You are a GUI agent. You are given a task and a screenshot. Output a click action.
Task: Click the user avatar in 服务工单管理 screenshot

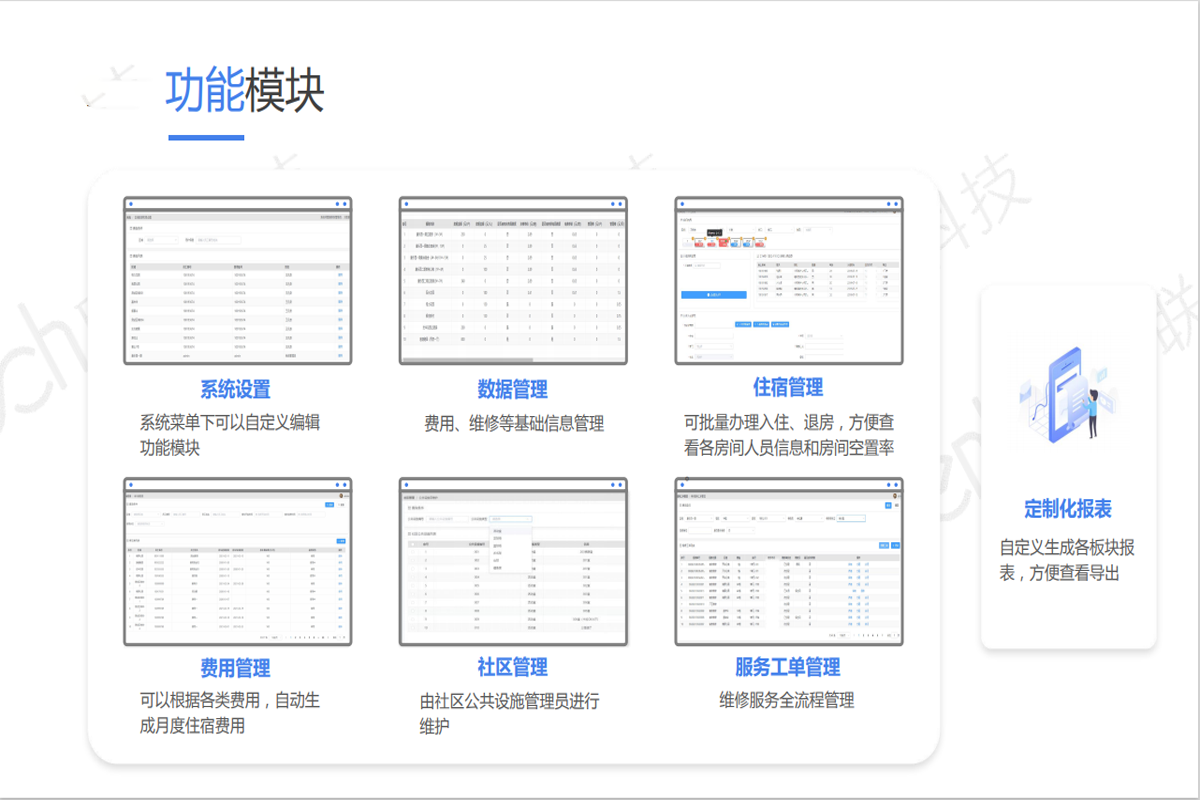(x=896, y=495)
